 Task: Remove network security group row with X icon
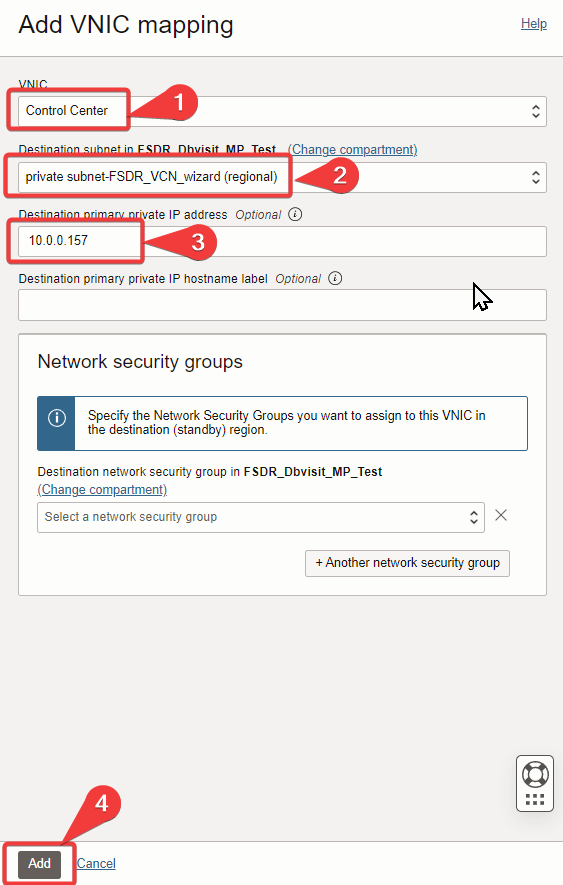pyautogui.click(x=501, y=515)
